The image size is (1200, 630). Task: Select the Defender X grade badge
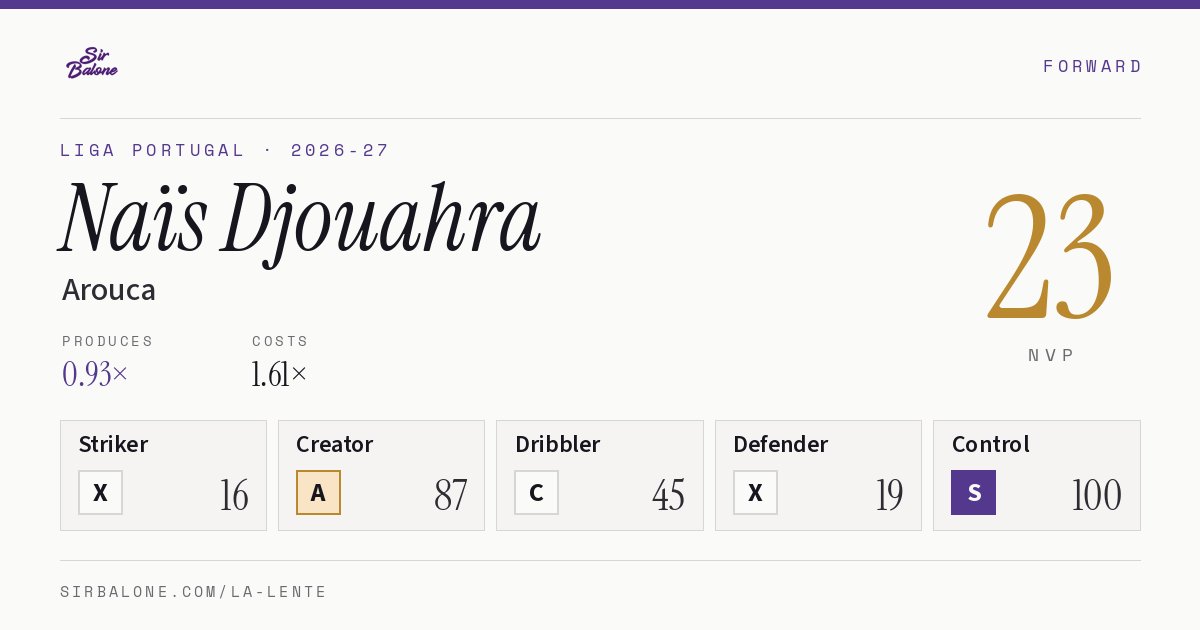pyautogui.click(x=755, y=492)
